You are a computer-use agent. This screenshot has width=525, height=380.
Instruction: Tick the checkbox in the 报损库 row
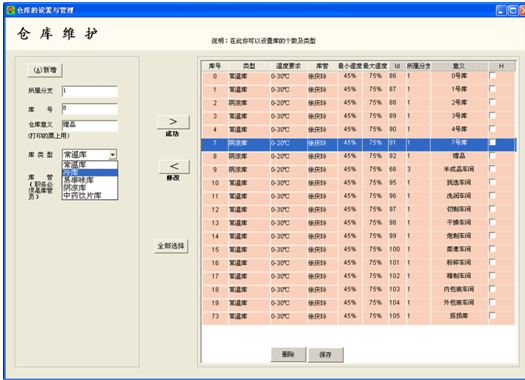pyautogui.click(x=492, y=315)
